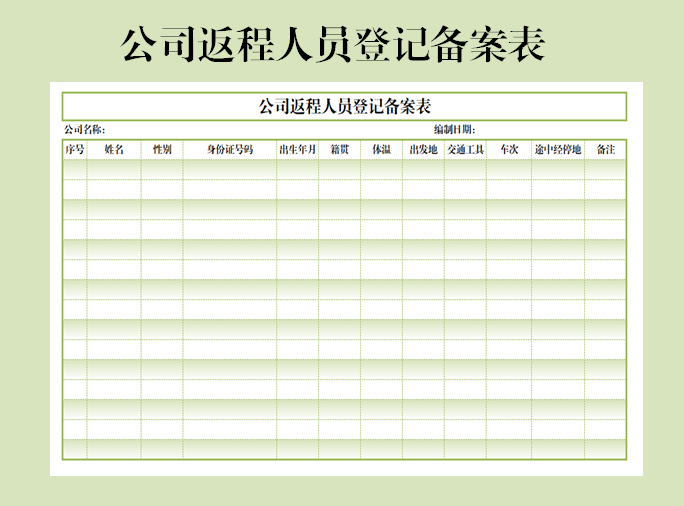Click the first empty cell under 姓名

tap(114, 169)
